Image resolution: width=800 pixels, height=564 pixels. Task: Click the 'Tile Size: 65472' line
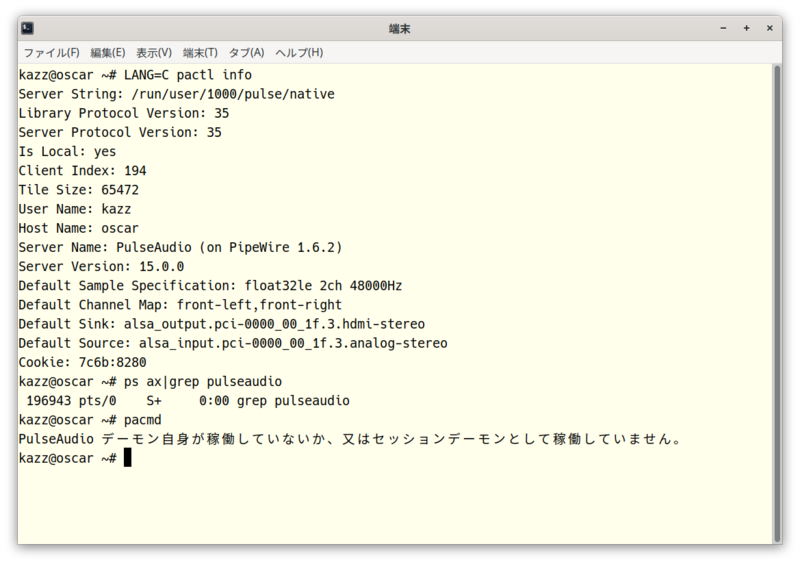[79, 190]
